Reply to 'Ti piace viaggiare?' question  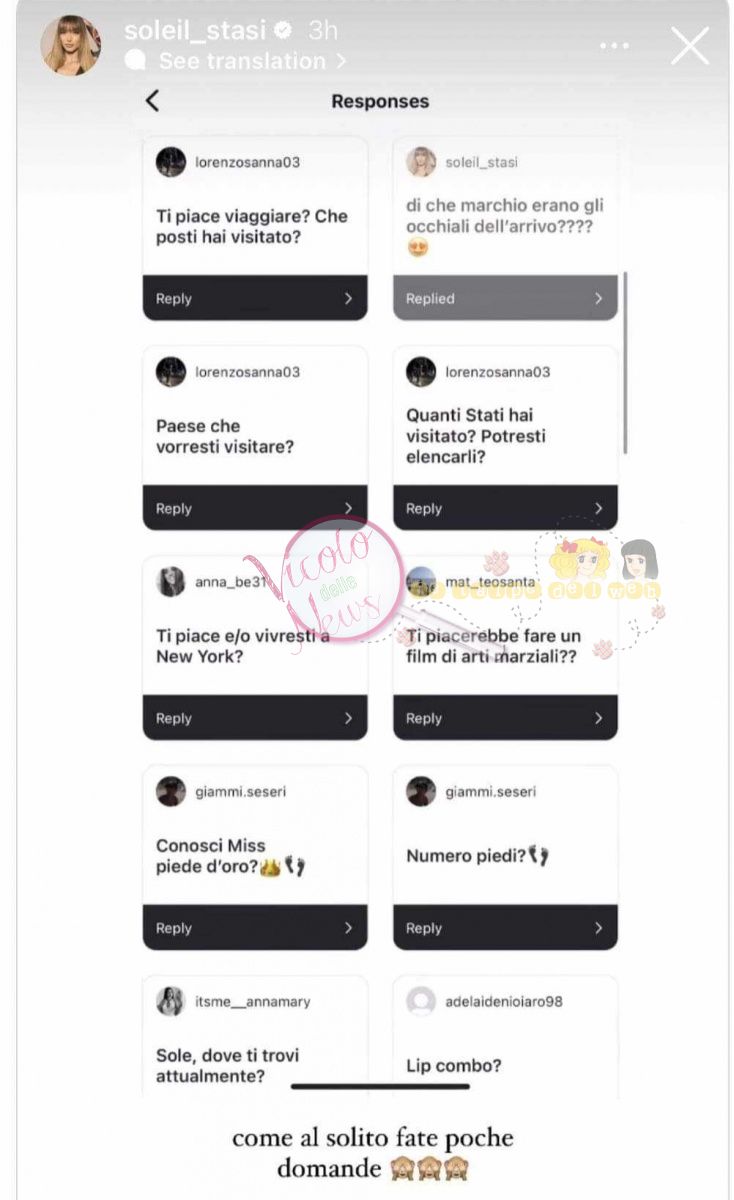(x=255, y=298)
